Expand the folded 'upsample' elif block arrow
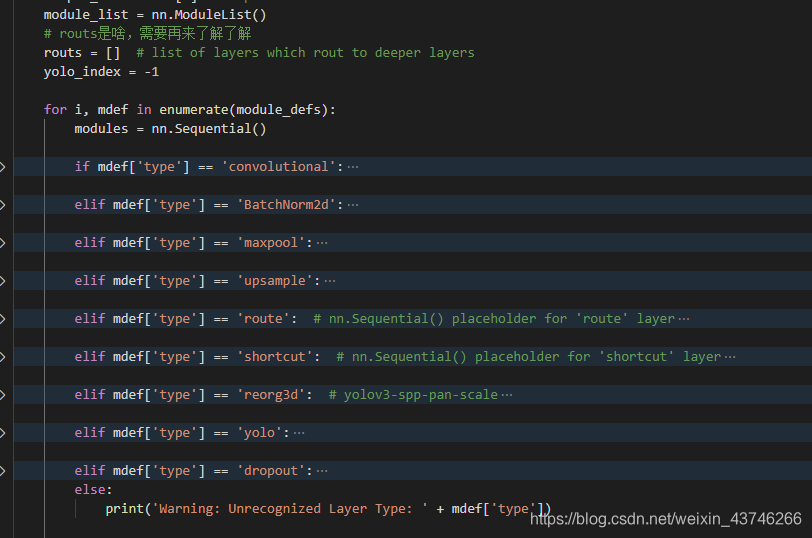 coord(3,281)
